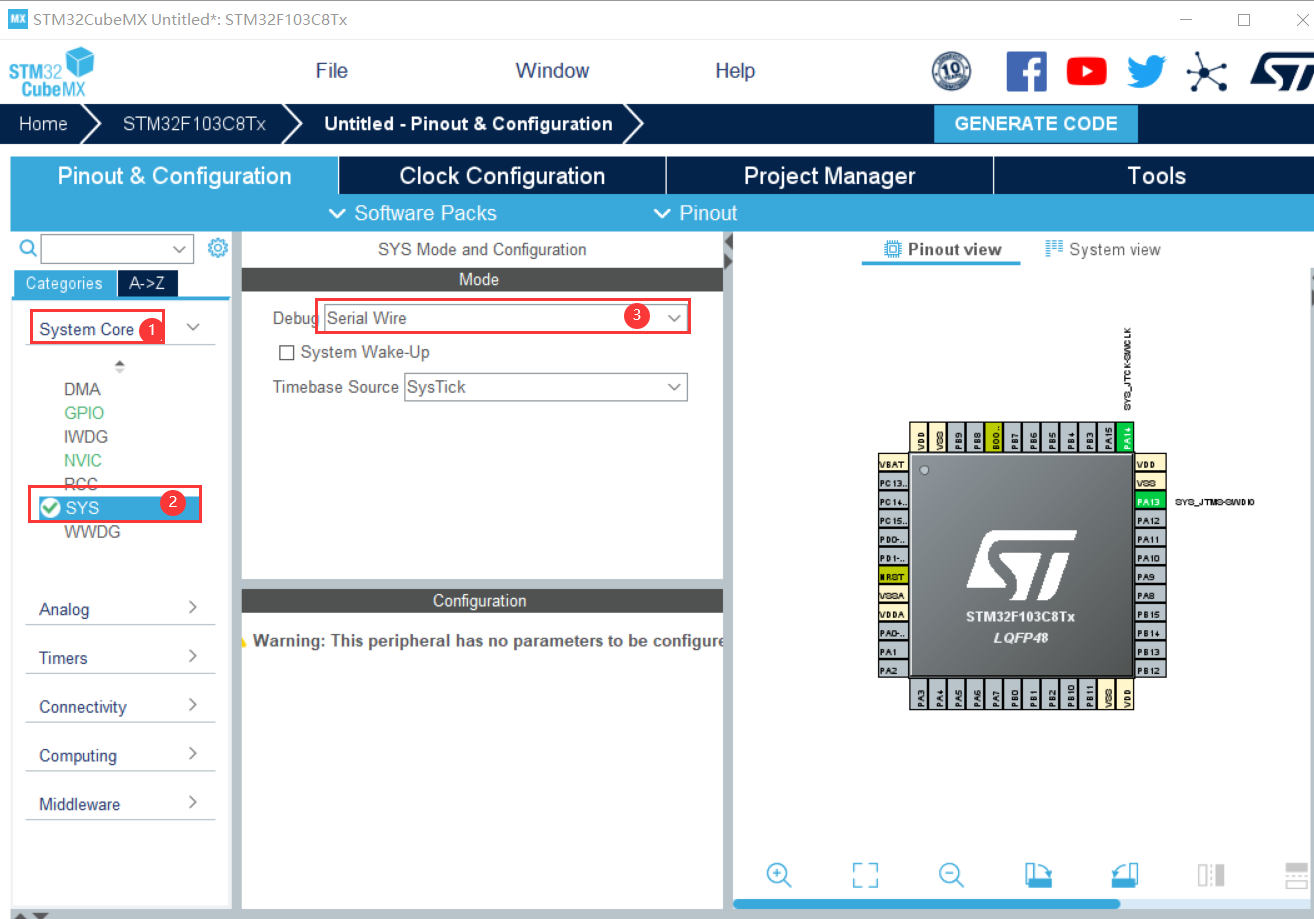Open the Twitter bird icon
This screenshot has height=919, width=1314.
tap(1147, 71)
